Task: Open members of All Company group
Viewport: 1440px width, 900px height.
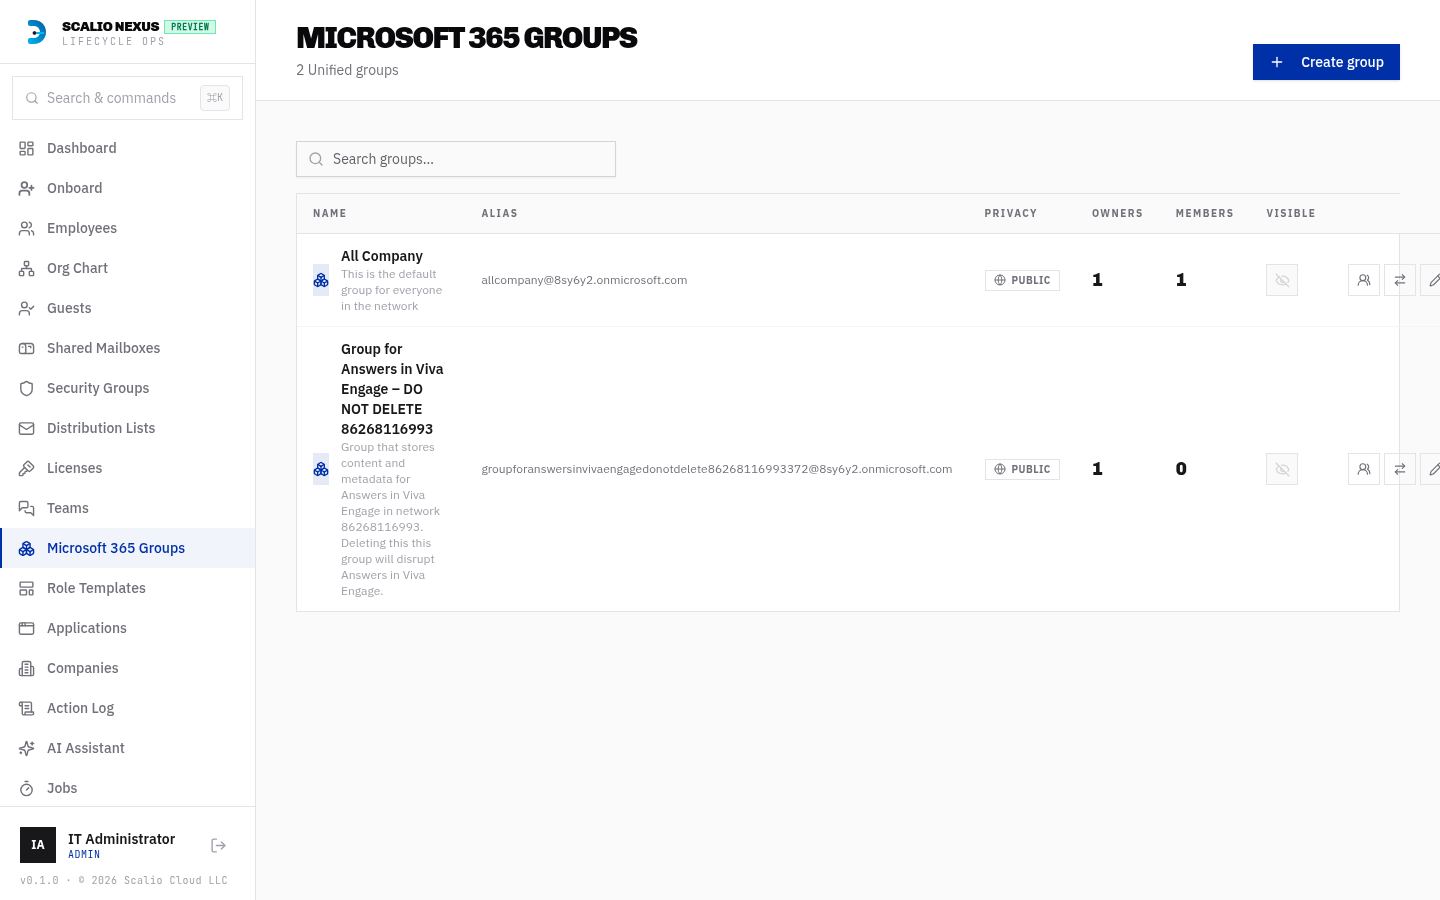Action: (x=1364, y=280)
